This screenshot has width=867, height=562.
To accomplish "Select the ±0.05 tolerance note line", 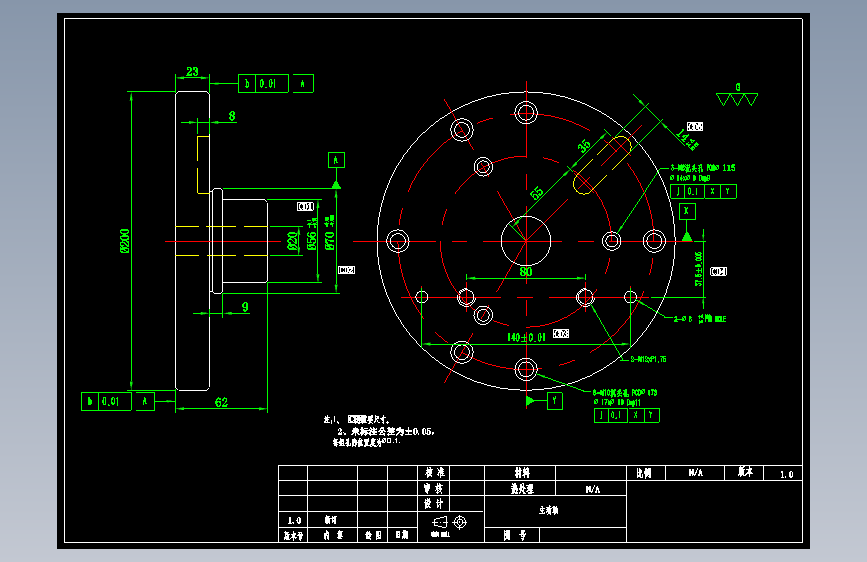I will (x=386, y=431).
